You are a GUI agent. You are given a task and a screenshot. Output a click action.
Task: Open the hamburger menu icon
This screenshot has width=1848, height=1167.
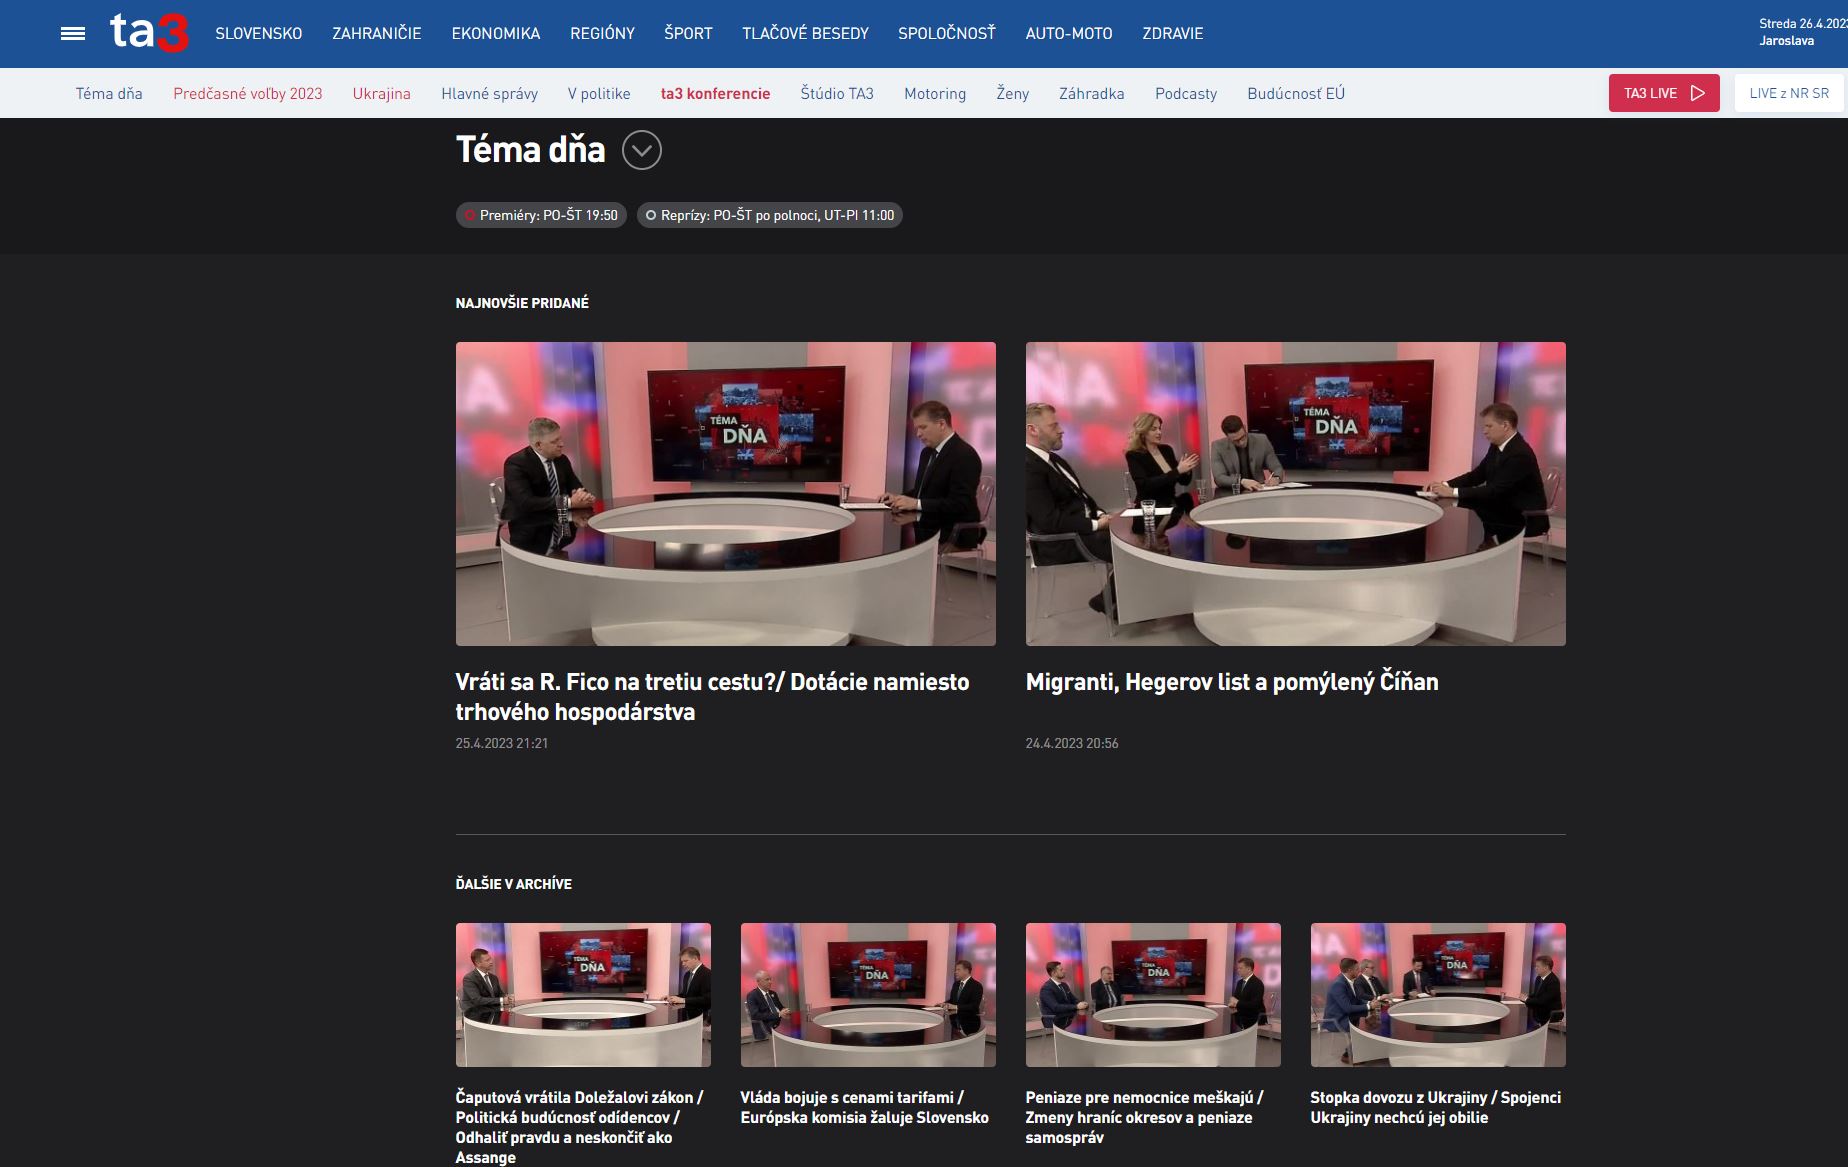tap(73, 34)
